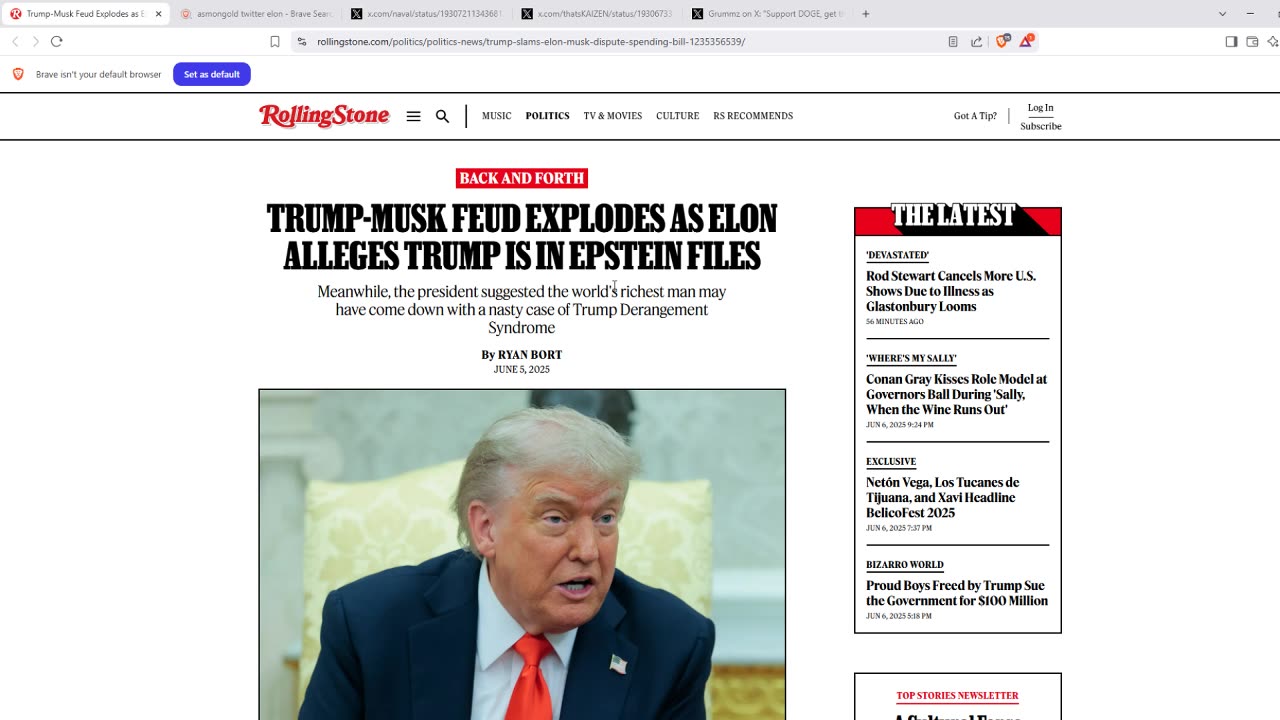The width and height of the screenshot is (1280, 720).
Task: Click the Trump article photo
Action: coord(522,555)
